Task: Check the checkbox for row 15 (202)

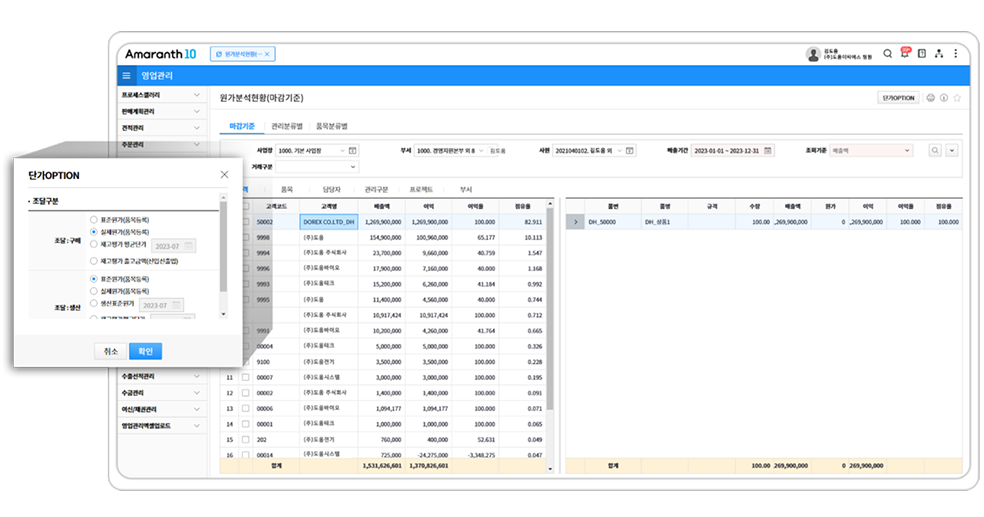Action: (245, 440)
